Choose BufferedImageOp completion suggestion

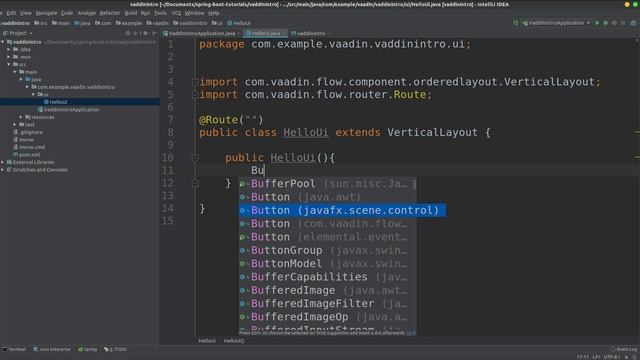(328, 317)
